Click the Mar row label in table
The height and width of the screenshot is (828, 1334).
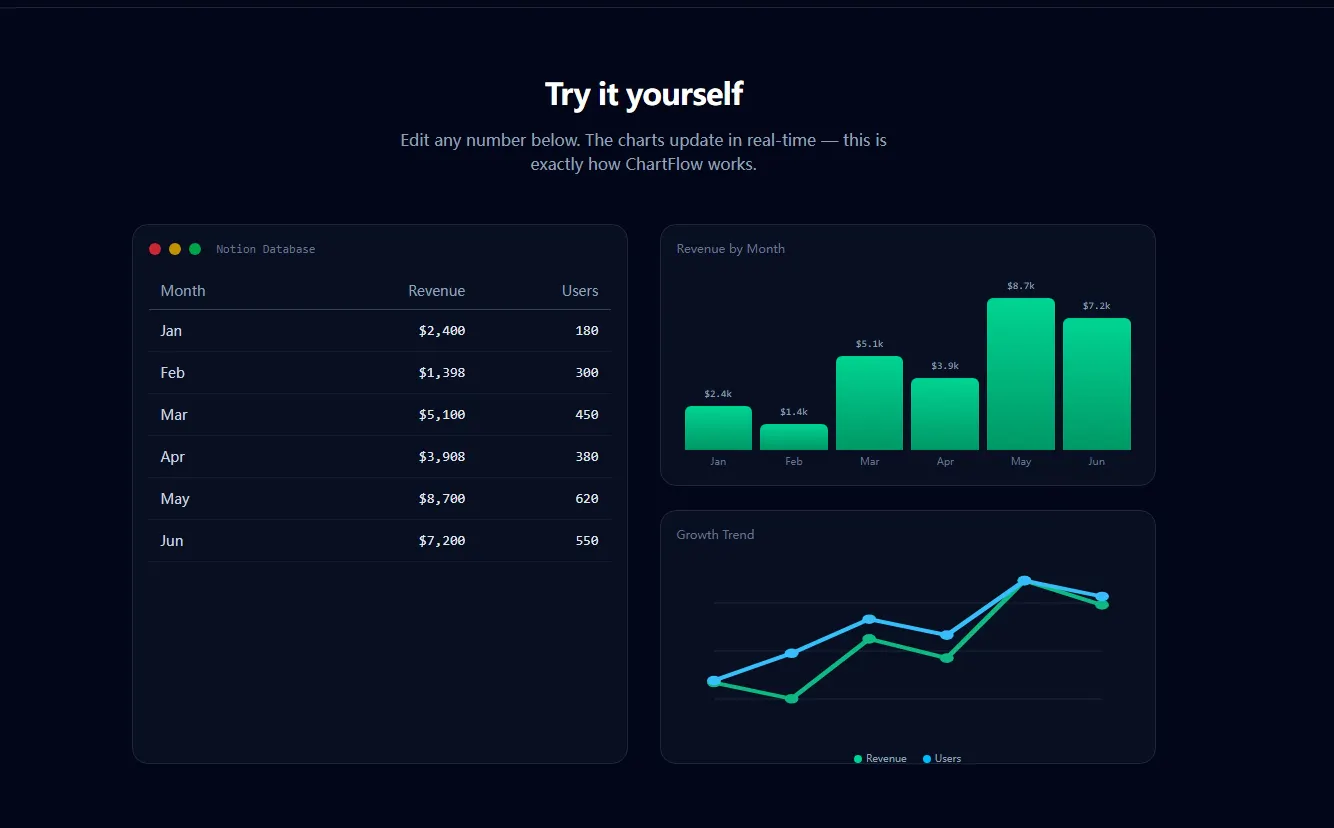pos(174,415)
